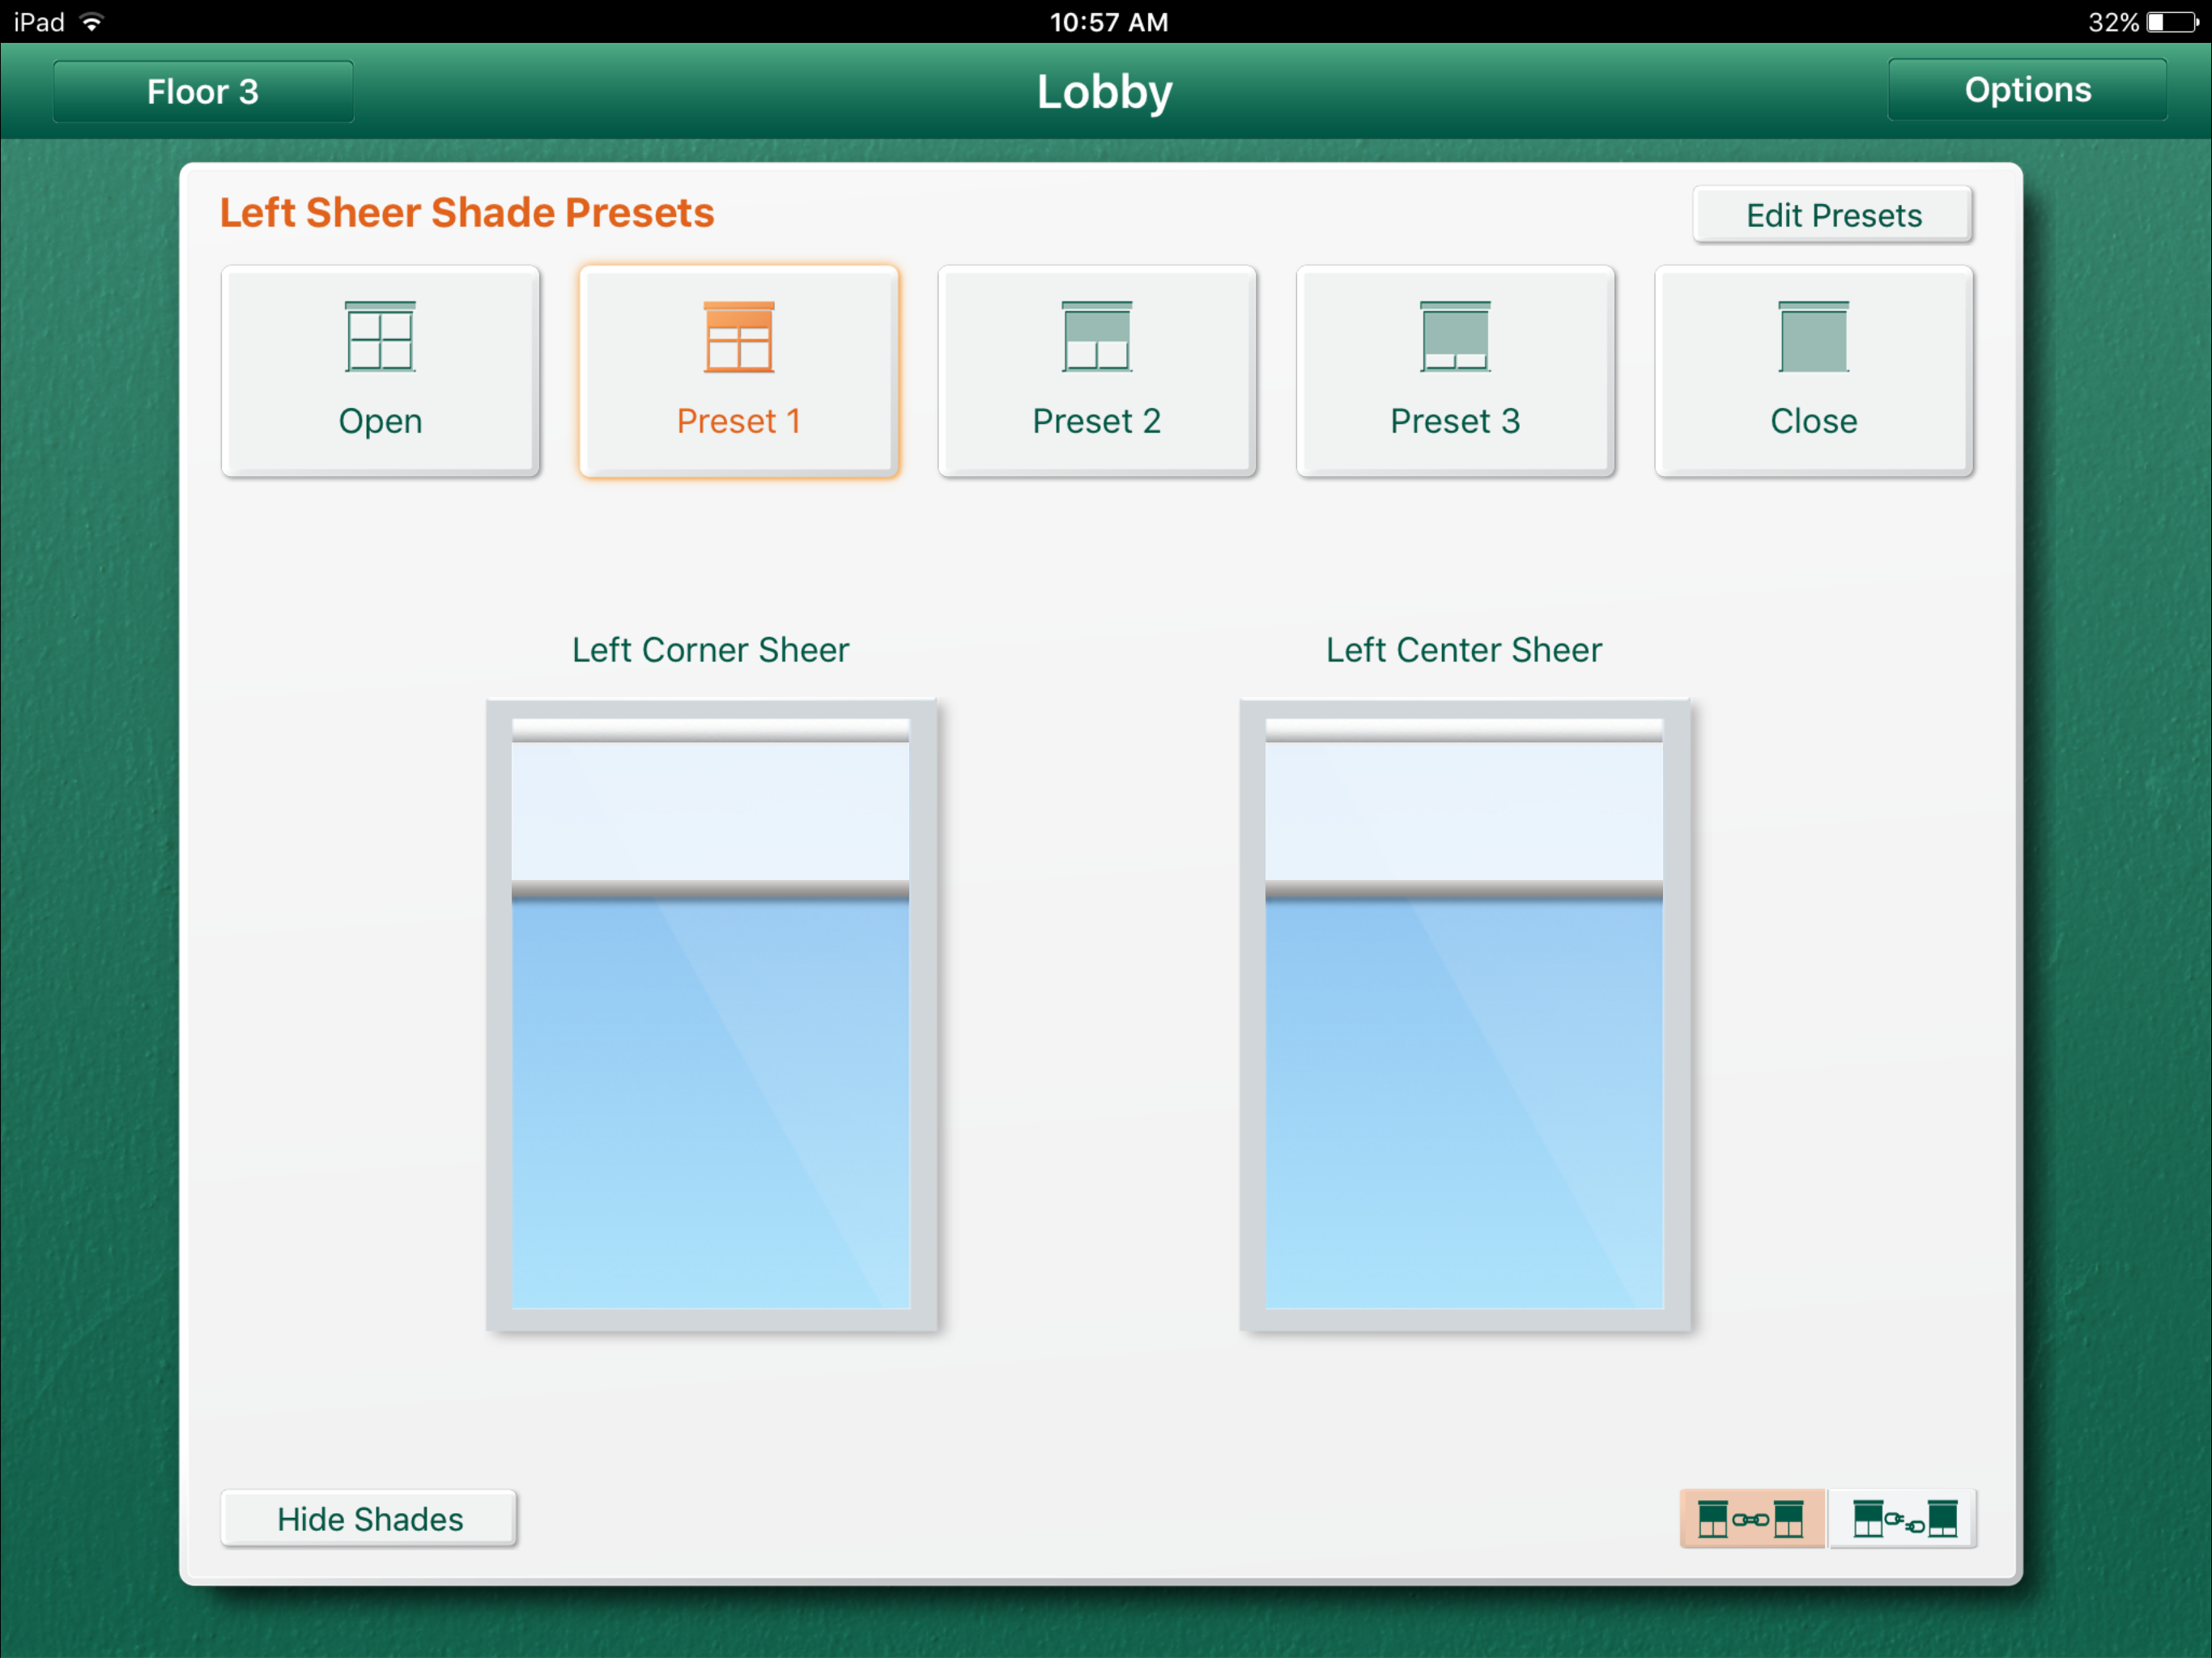Tap the battery indicator icon
2212x1658 pixels.
point(2172,22)
